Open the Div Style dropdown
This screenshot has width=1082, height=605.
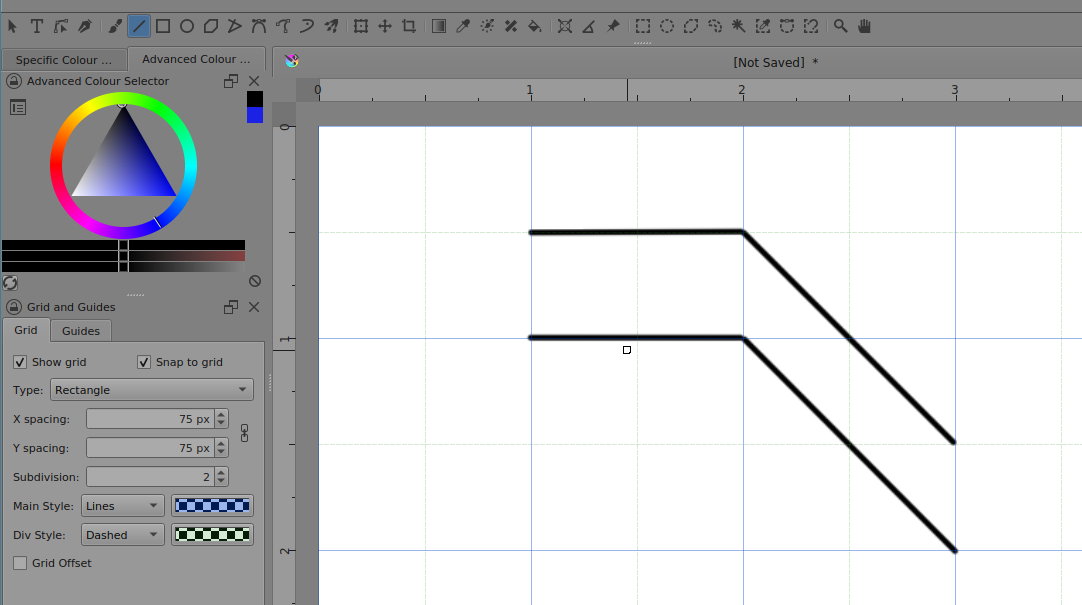coord(123,535)
